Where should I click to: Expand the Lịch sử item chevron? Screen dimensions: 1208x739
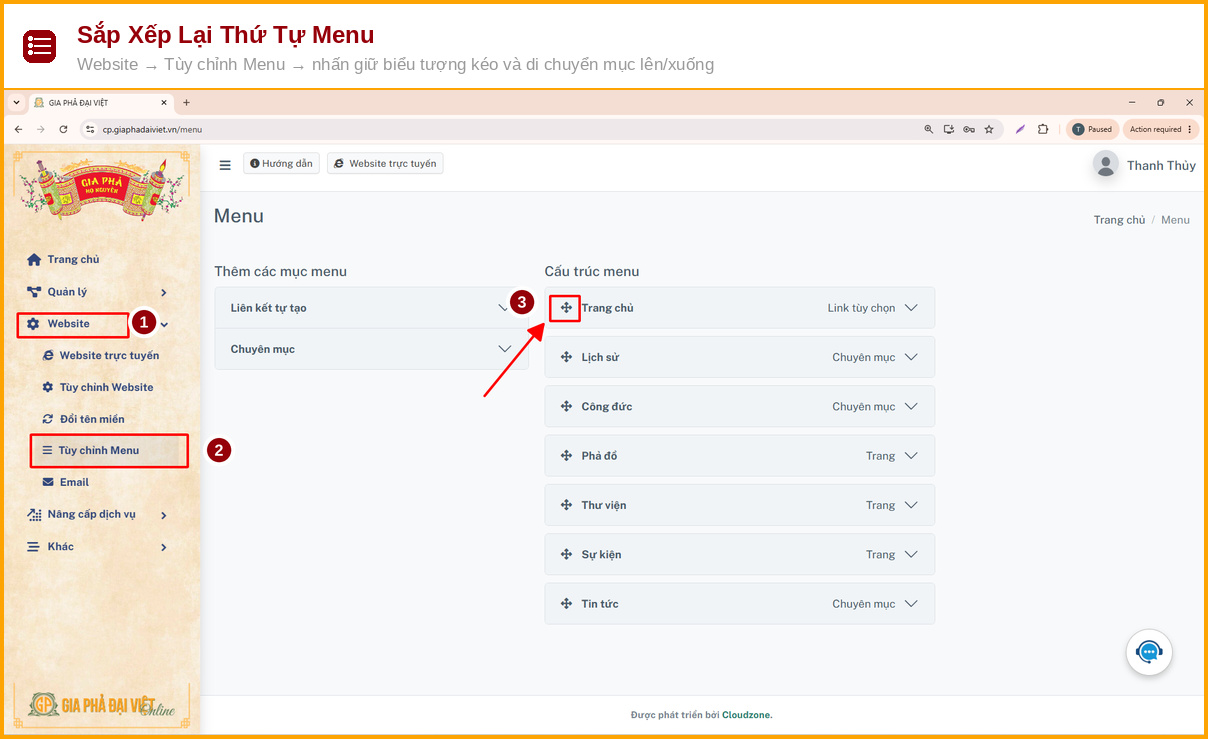911,357
